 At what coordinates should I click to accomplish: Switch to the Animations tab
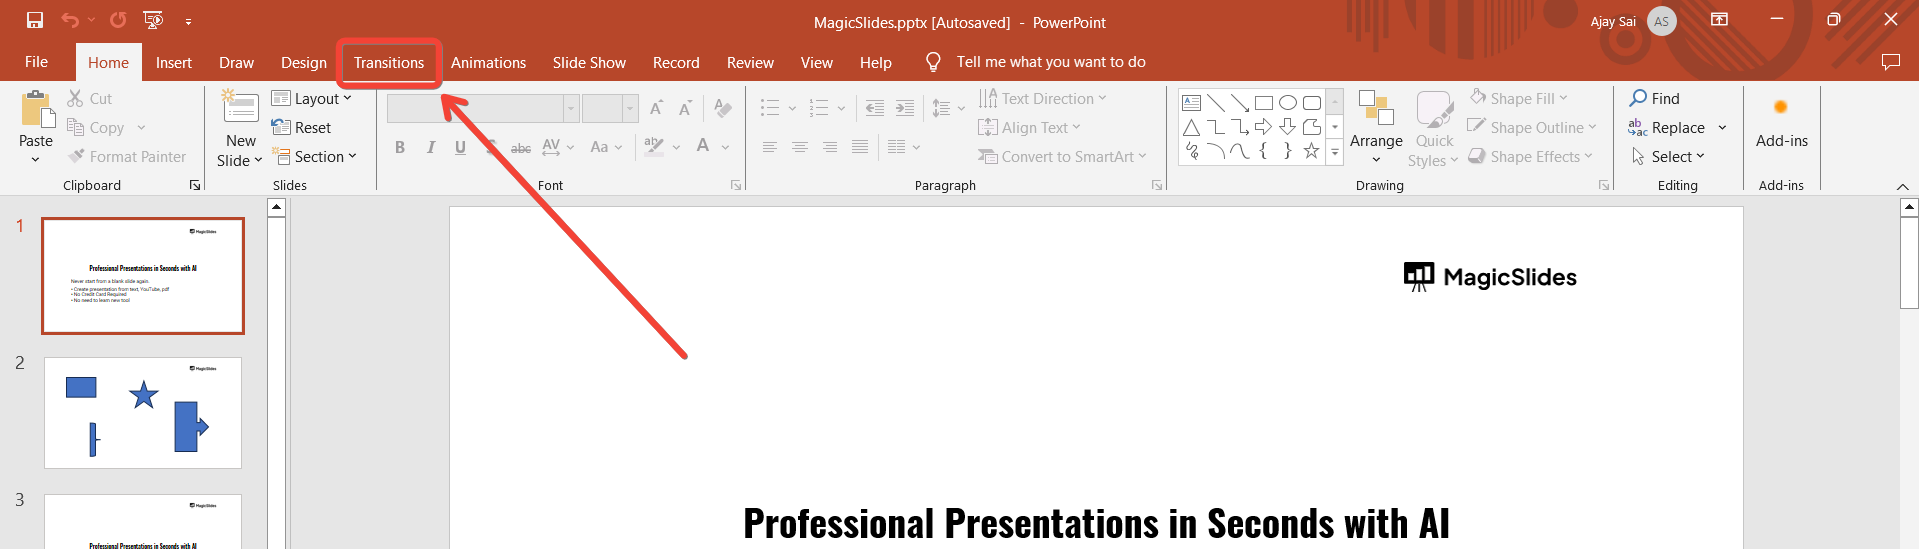click(488, 63)
